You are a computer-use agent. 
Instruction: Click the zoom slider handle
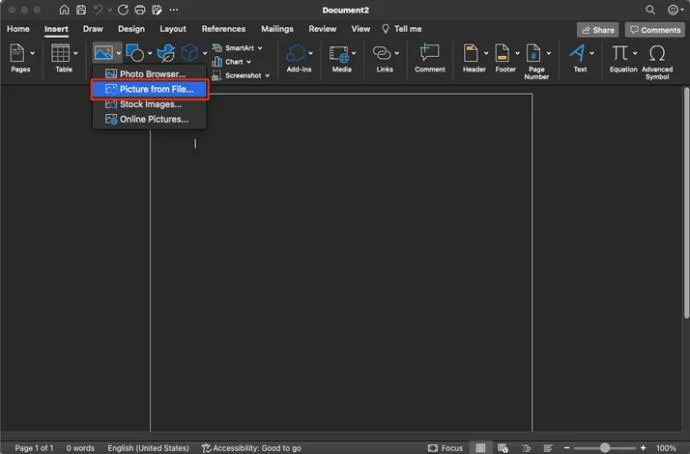(605, 448)
